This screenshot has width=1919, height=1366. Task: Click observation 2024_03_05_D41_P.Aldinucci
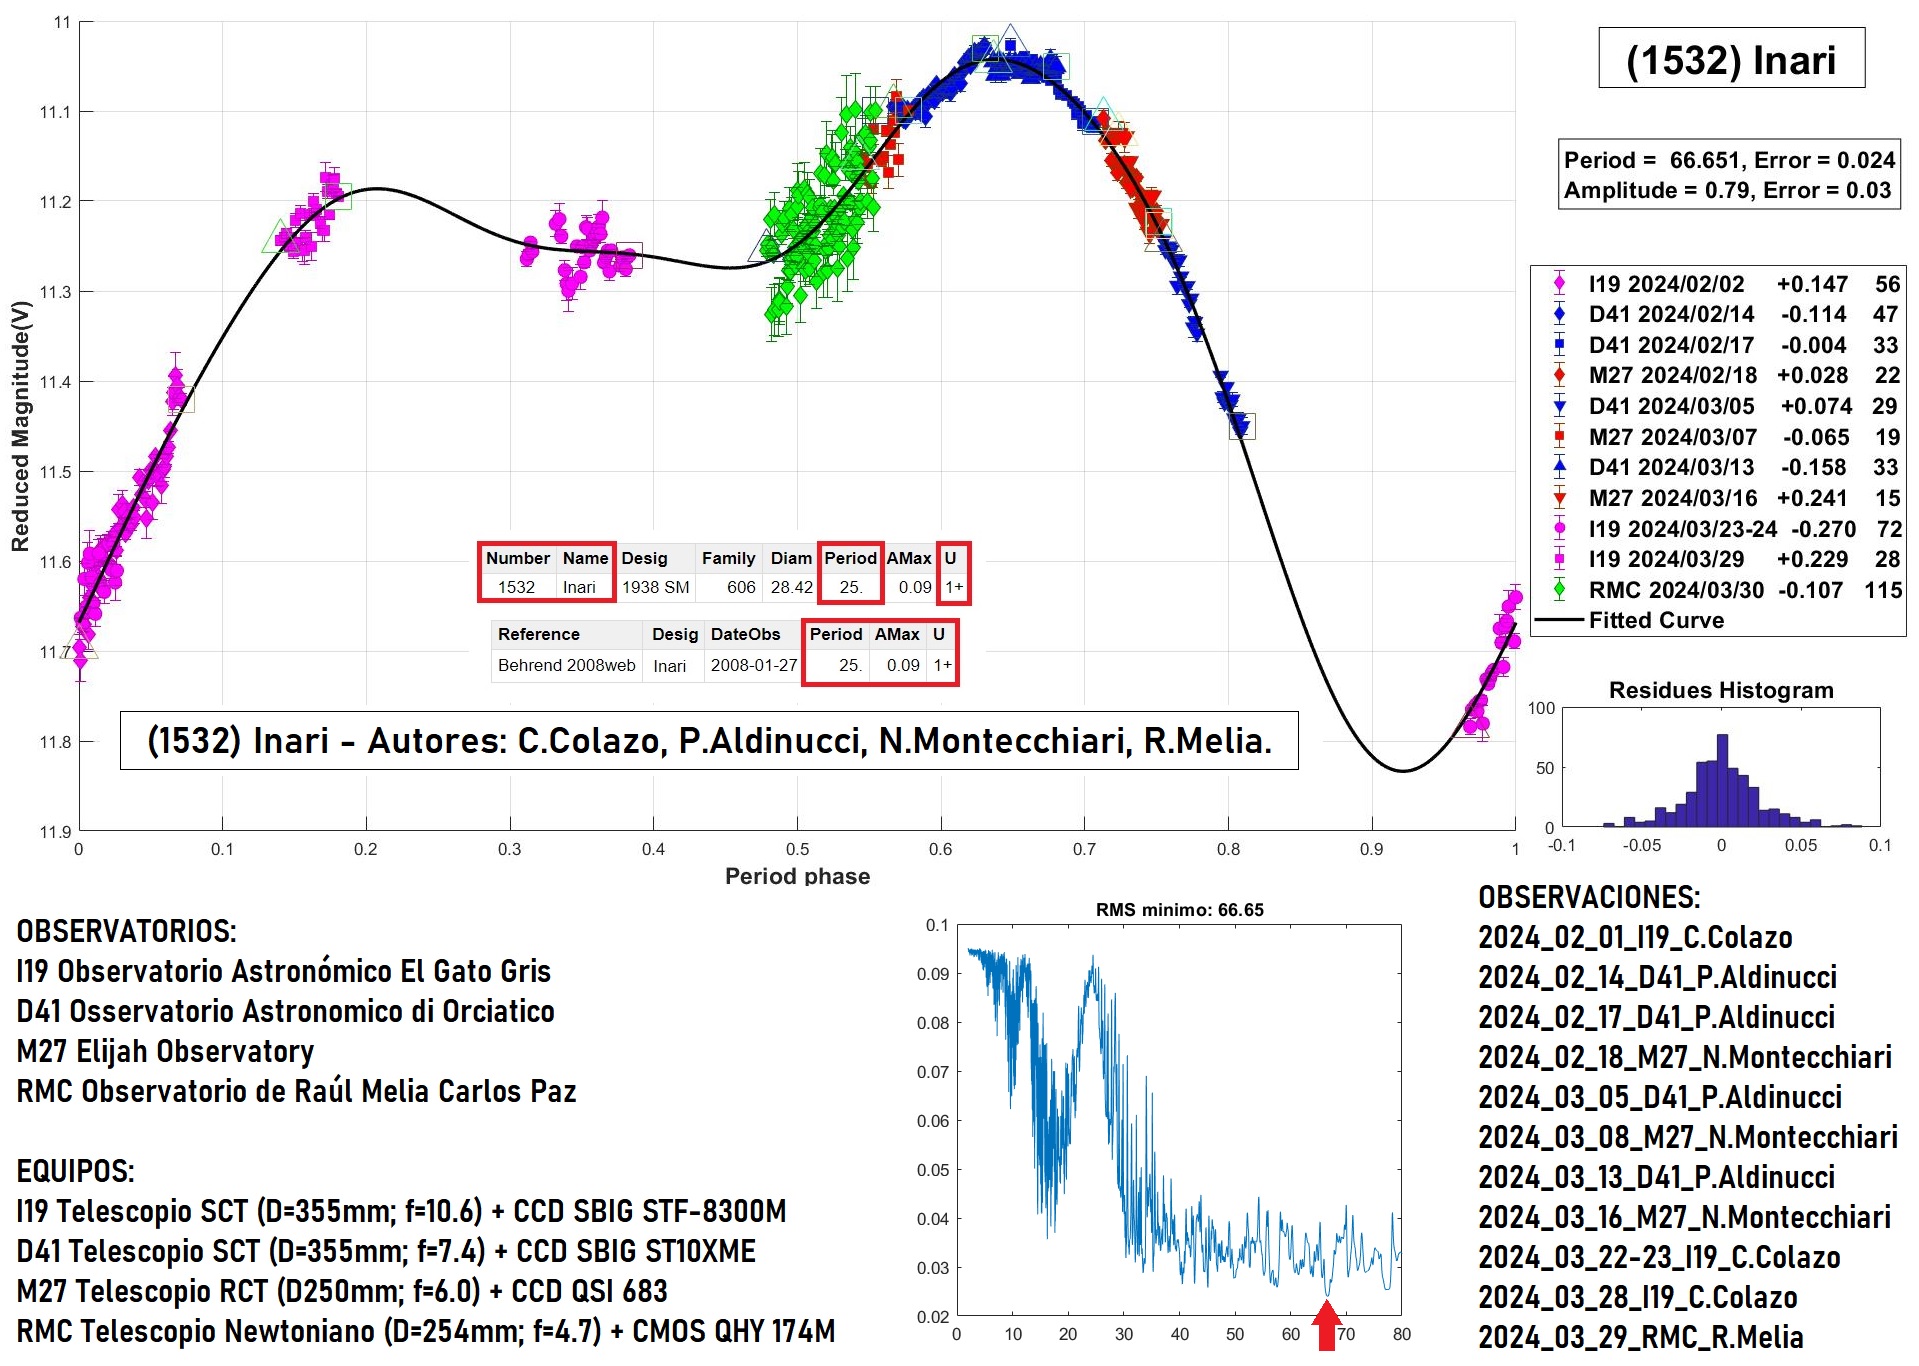(1660, 1097)
